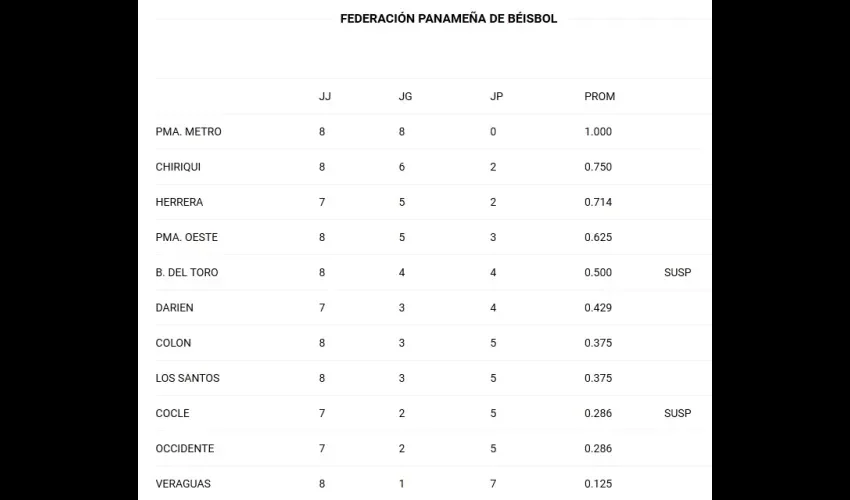Select the JG column header

click(405, 97)
